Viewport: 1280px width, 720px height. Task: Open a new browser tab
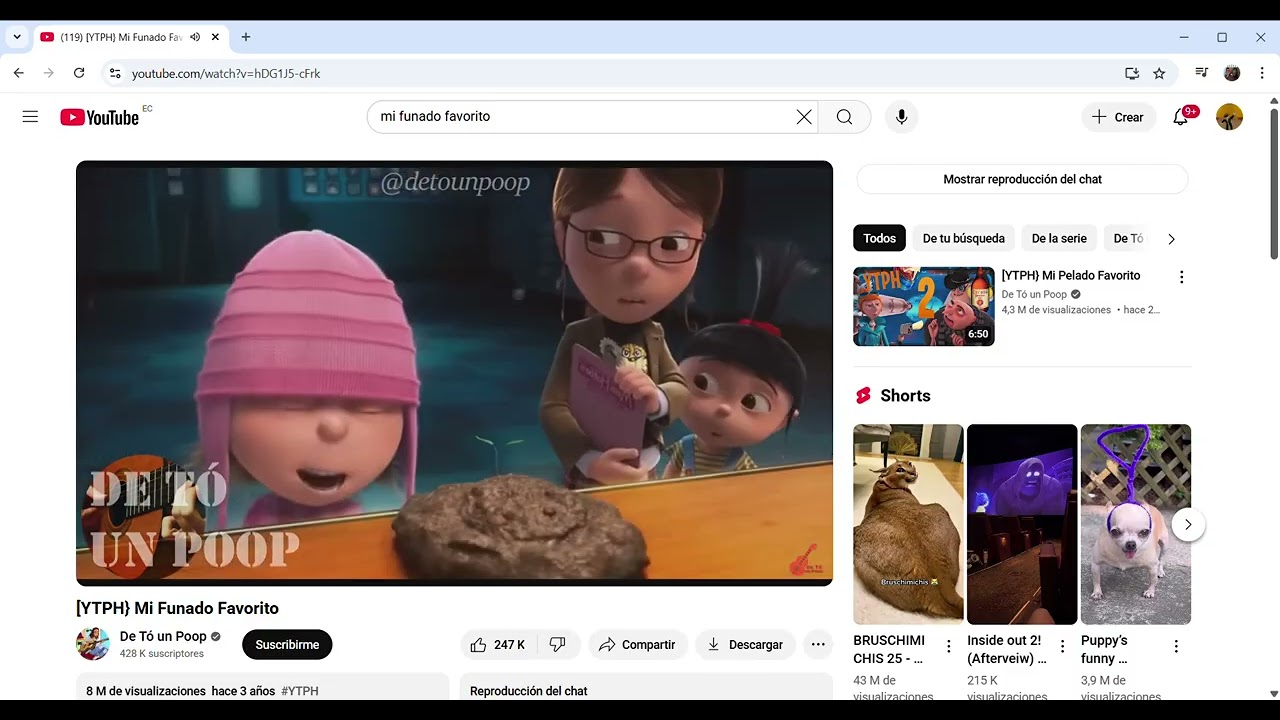click(x=246, y=37)
